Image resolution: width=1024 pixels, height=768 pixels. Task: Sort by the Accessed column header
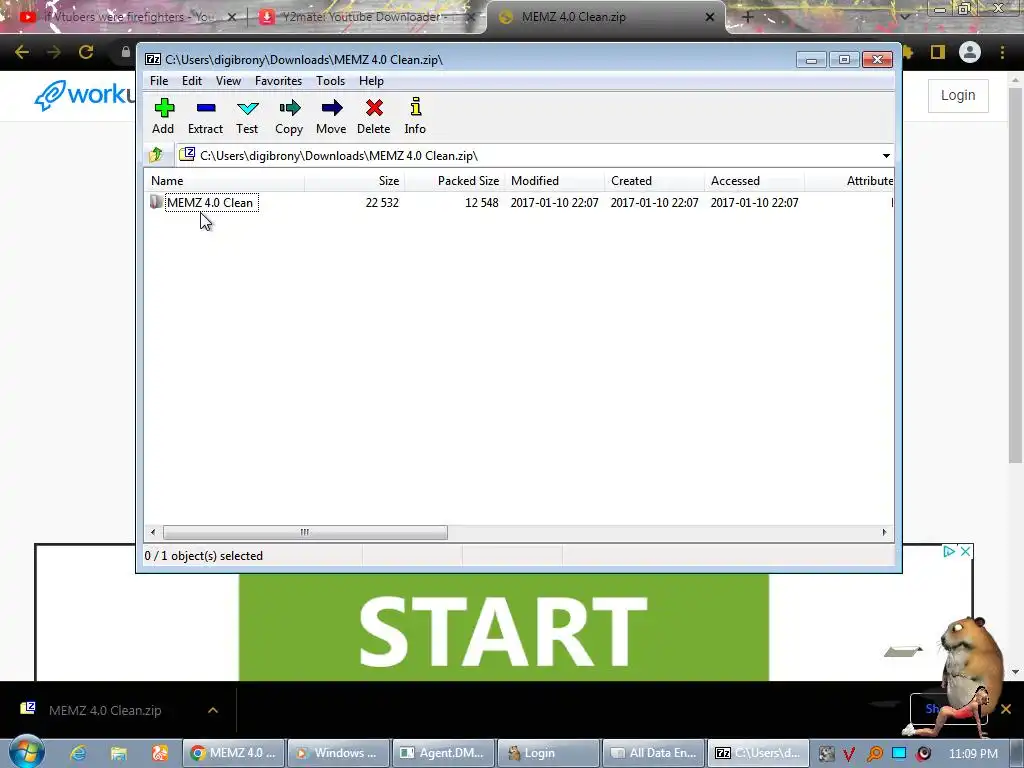(754, 181)
